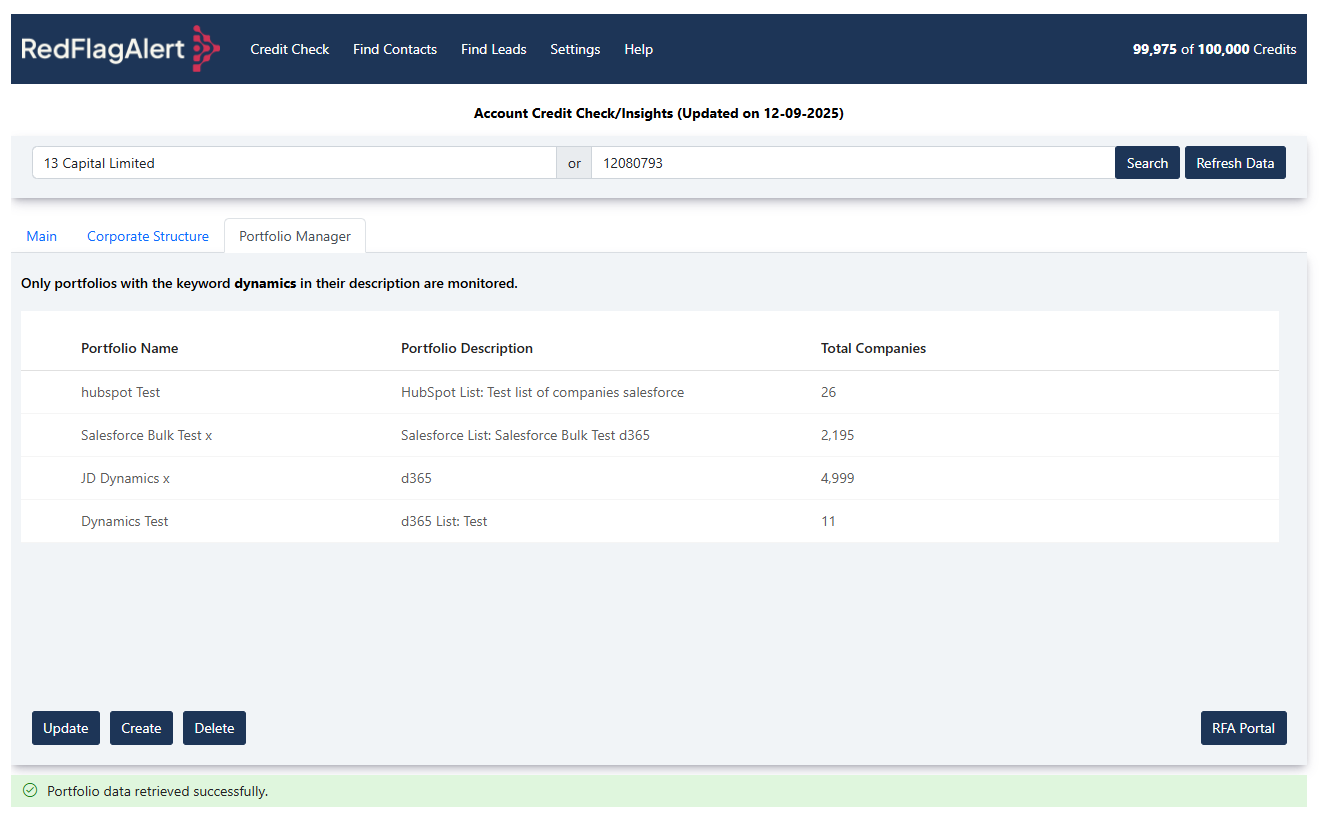The width and height of the screenshot is (1323, 814).
Task: Click the Search button
Action: pyautogui.click(x=1147, y=163)
